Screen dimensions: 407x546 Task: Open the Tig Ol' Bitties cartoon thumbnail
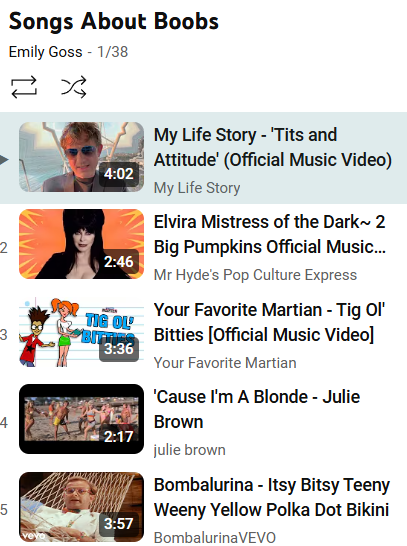click(x=81, y=332)
